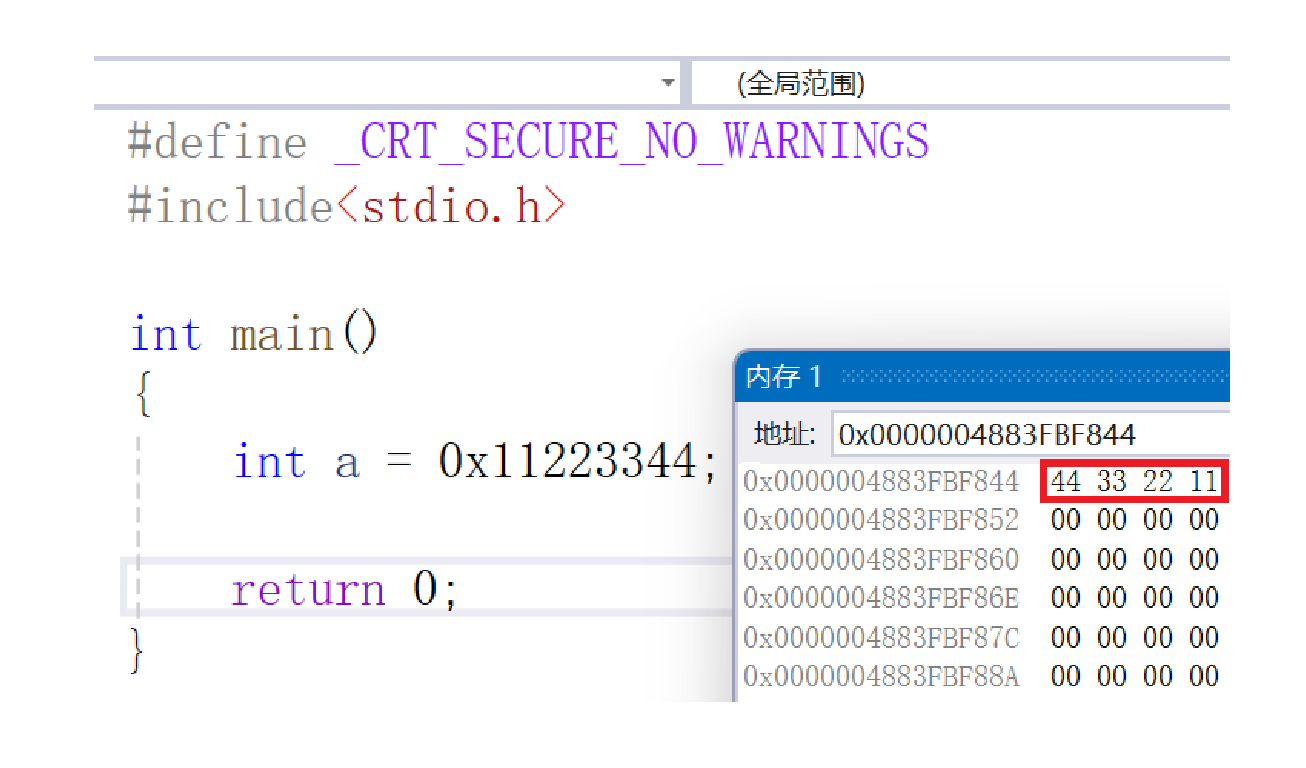
Task: Click the _CRT_SECURE_NO_WARNINGS macro text
Action: [632, 142]
